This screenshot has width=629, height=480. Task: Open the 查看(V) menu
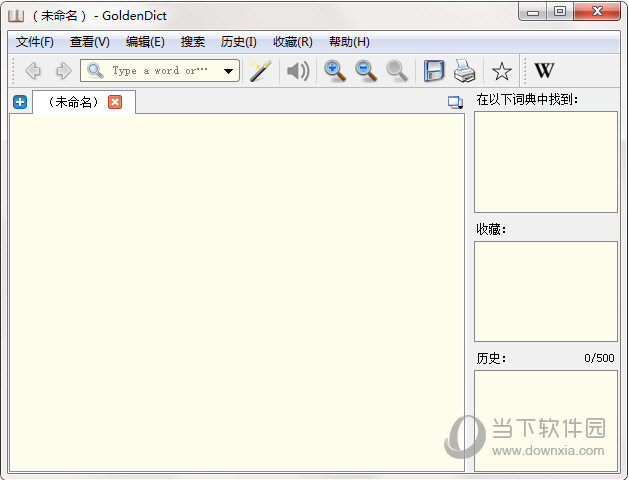89,42
